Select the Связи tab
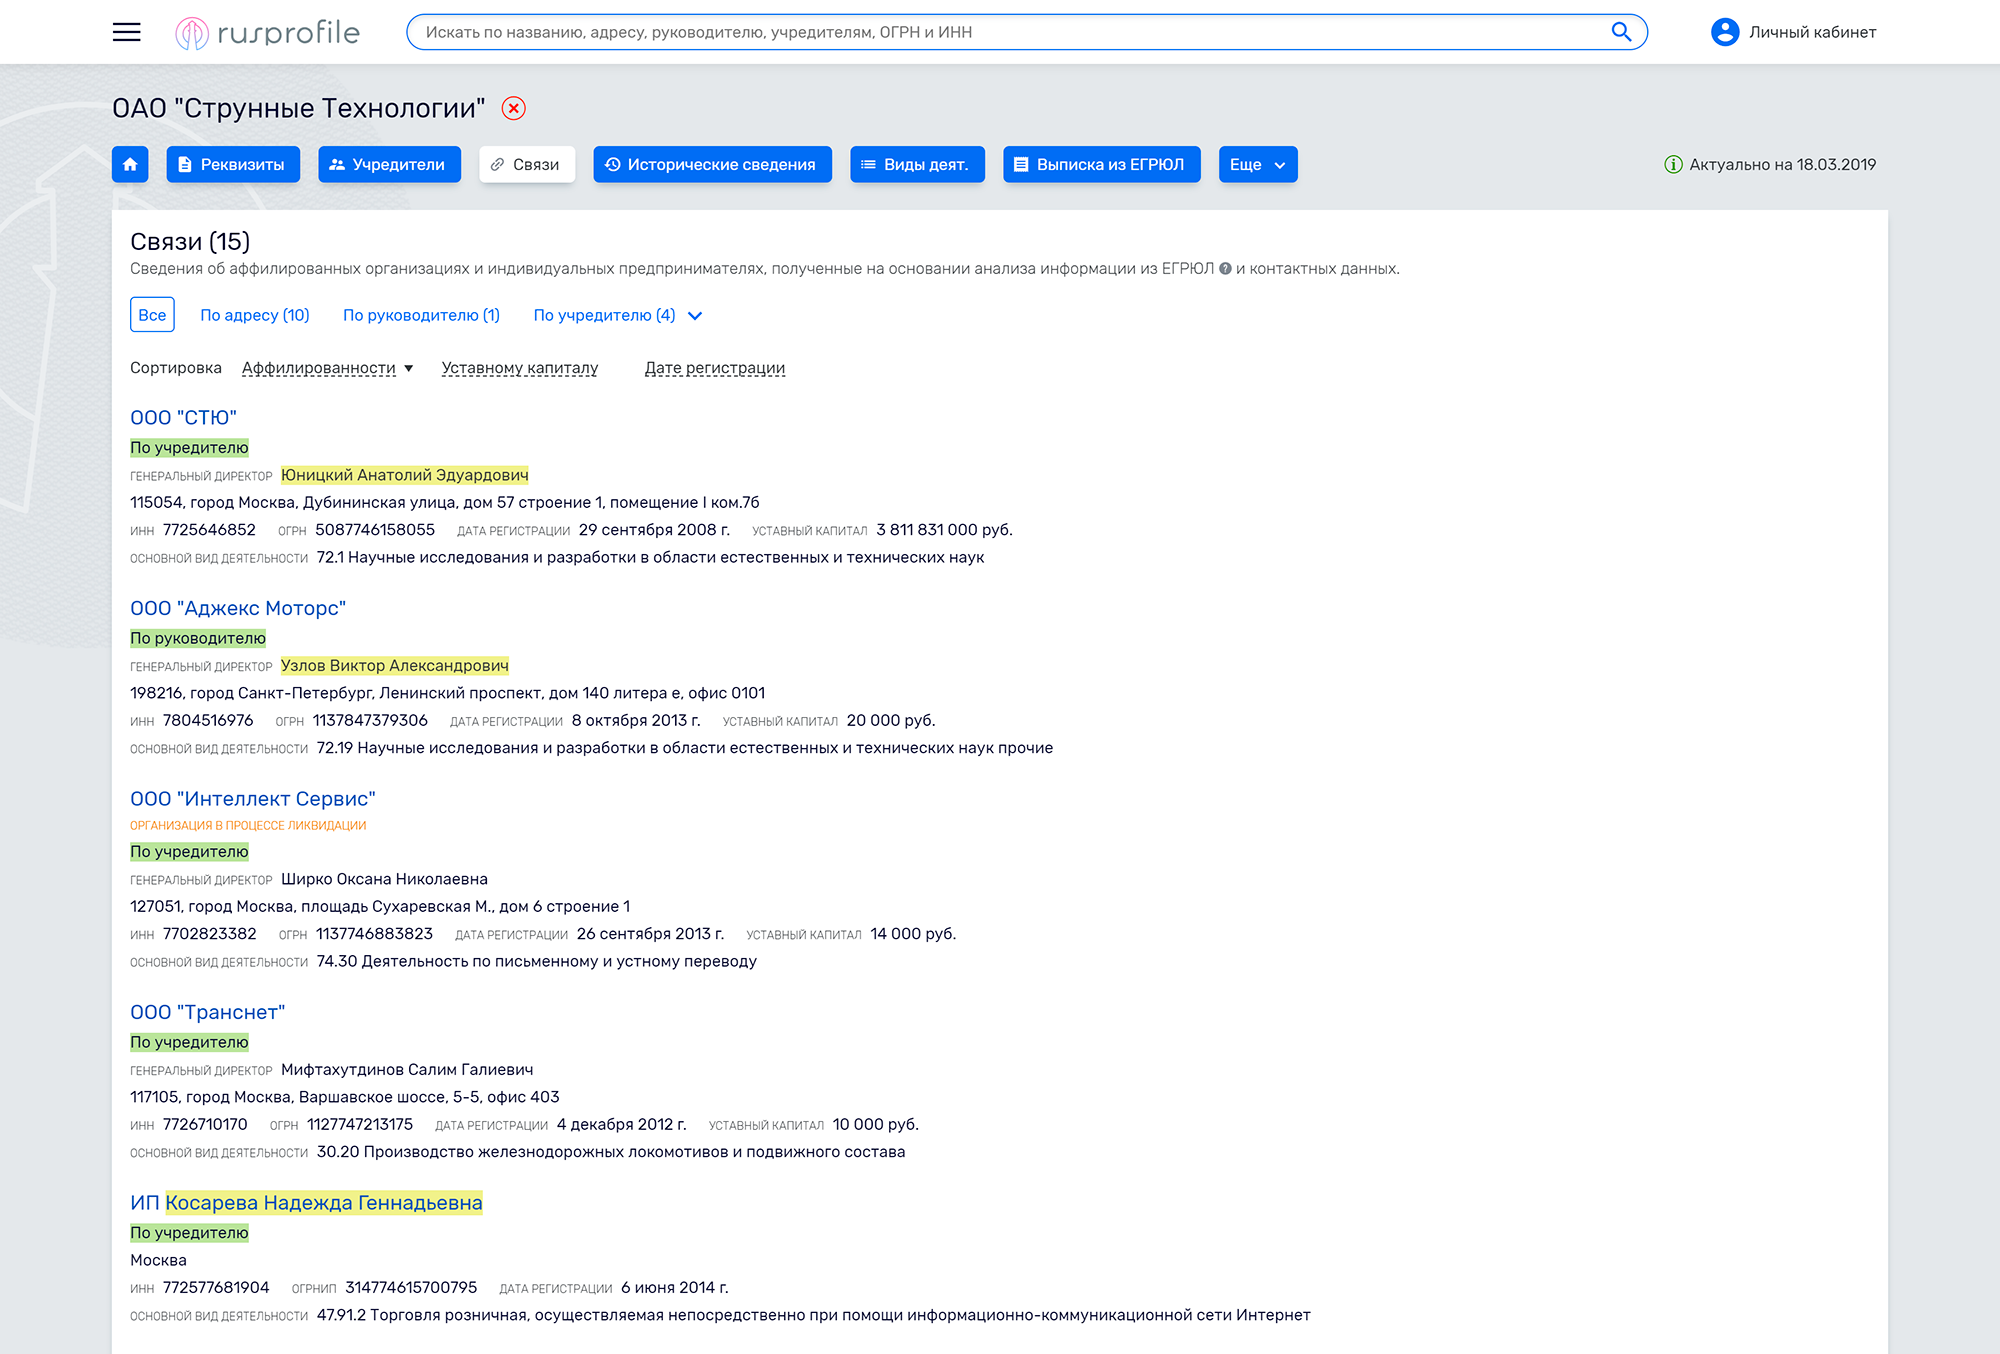The height and width of the screenshot is (1354, 2000). tap(527, 164)
